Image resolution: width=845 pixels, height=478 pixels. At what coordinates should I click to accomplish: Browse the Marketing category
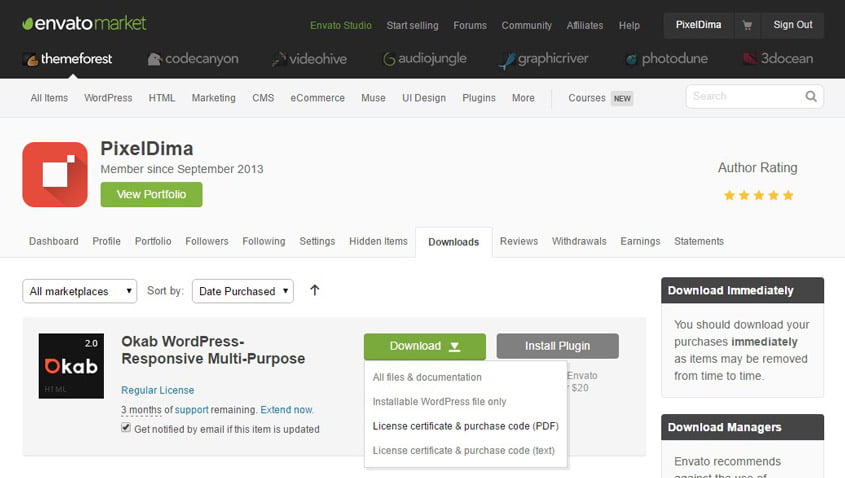pos(213,98)
